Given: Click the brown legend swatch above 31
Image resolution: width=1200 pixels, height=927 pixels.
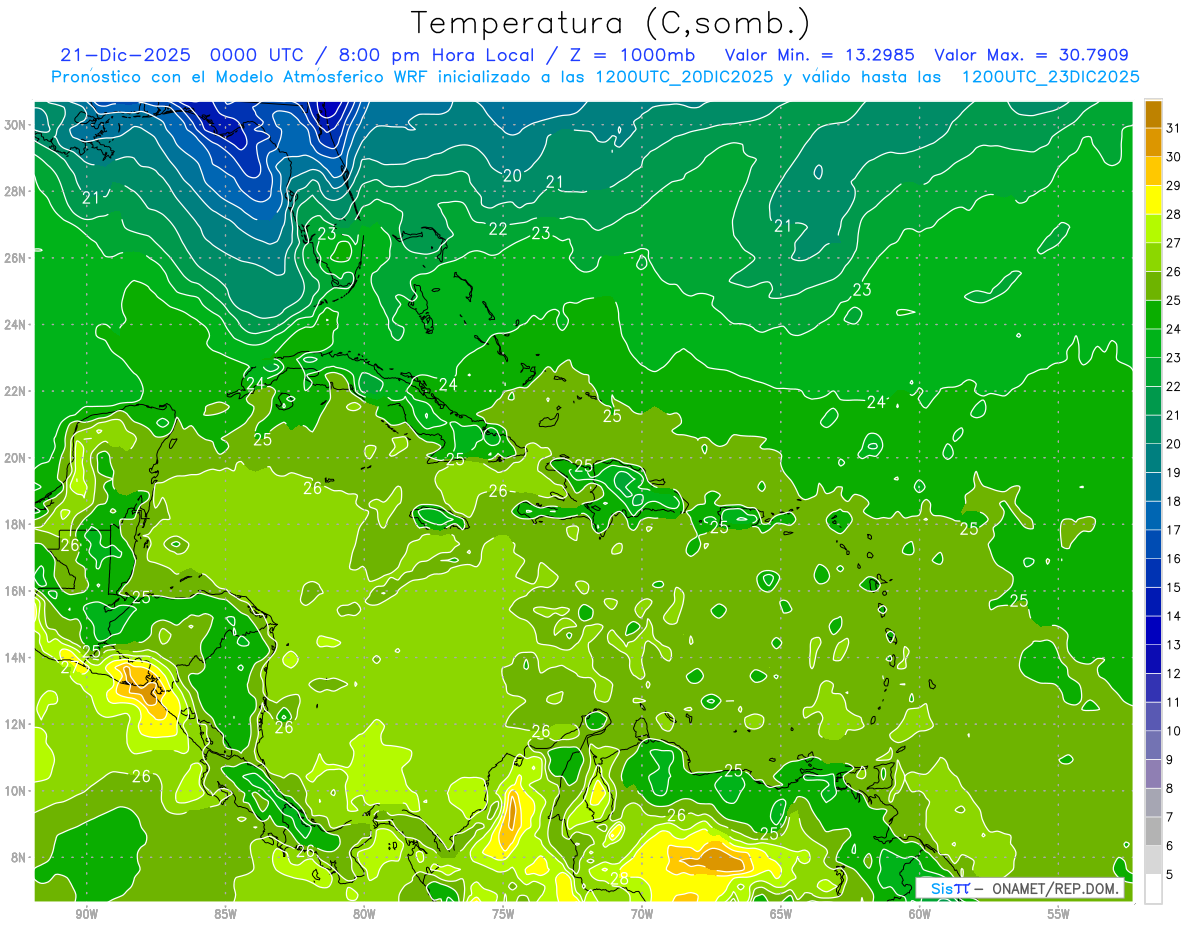Looking at the screenshot, I should tap(1153, 114).
